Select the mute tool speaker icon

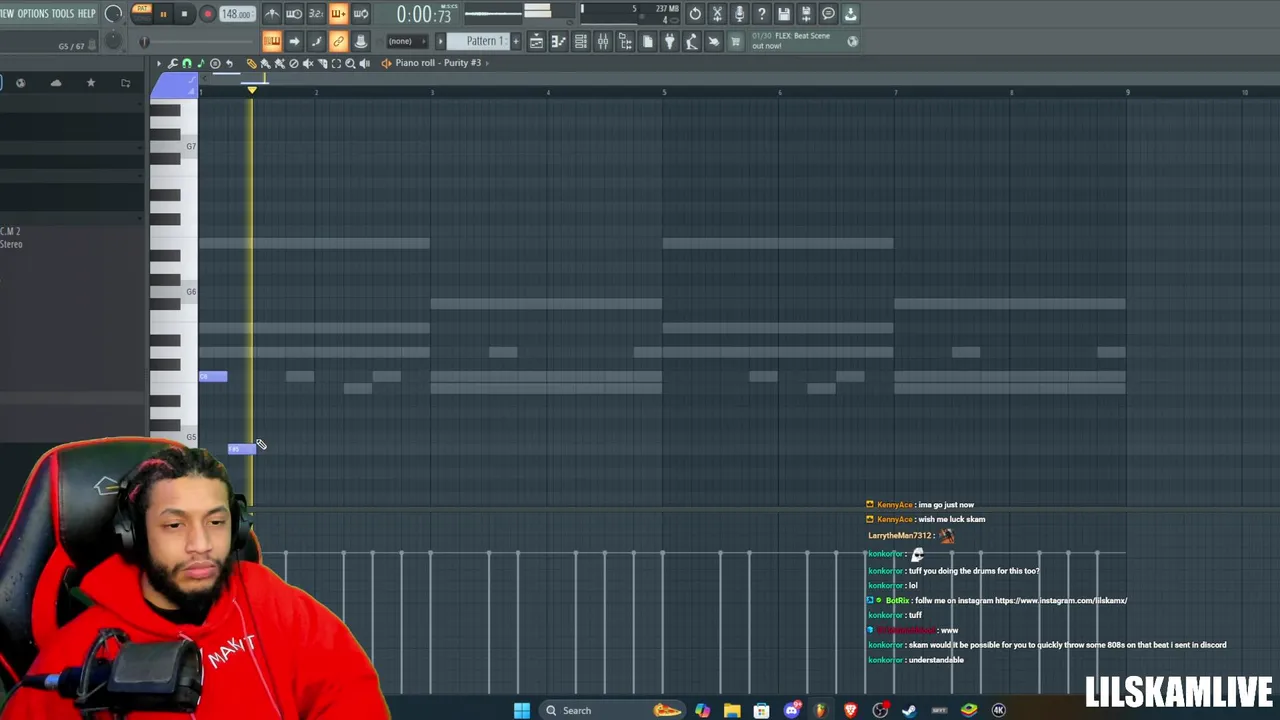coord(308,63)
